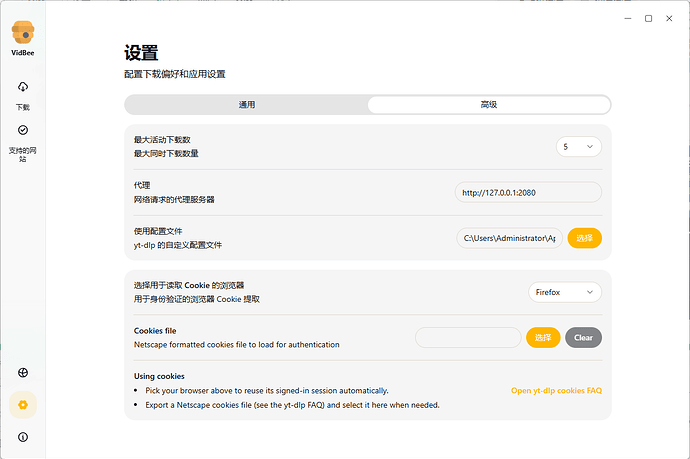690x459 pixels.
Task: Clear the Cookies file selection
Action: 584,338
